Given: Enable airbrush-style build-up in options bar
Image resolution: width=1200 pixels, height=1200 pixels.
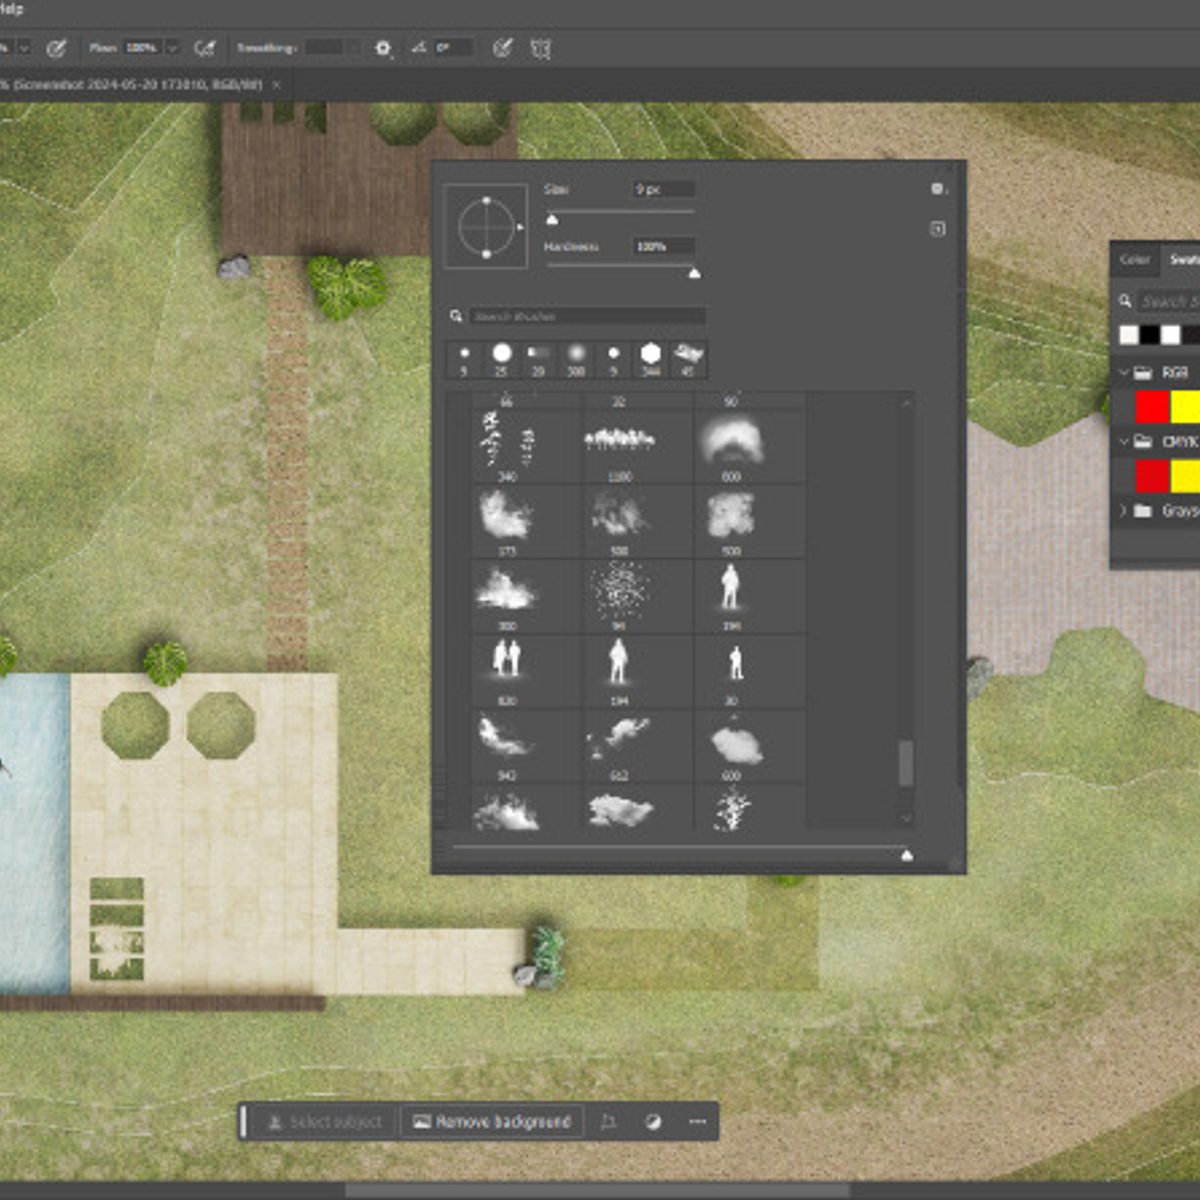Looking at the screenshot, I should coord(207,46).
